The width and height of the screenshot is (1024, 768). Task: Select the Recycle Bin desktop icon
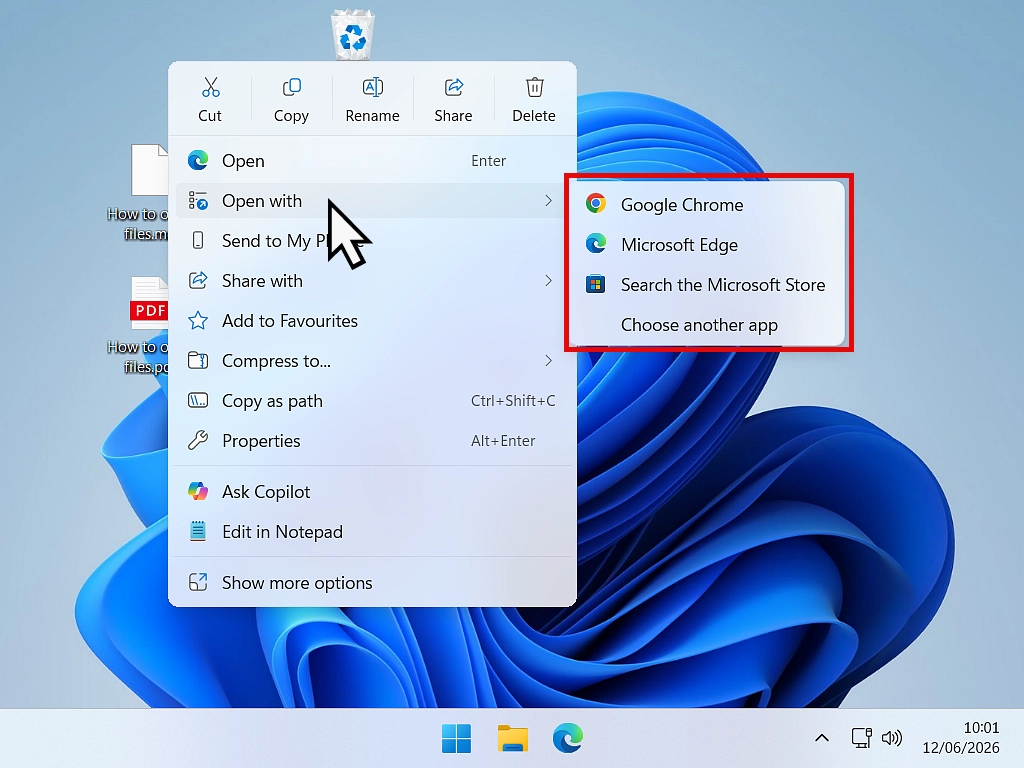[x=353, y=35]
